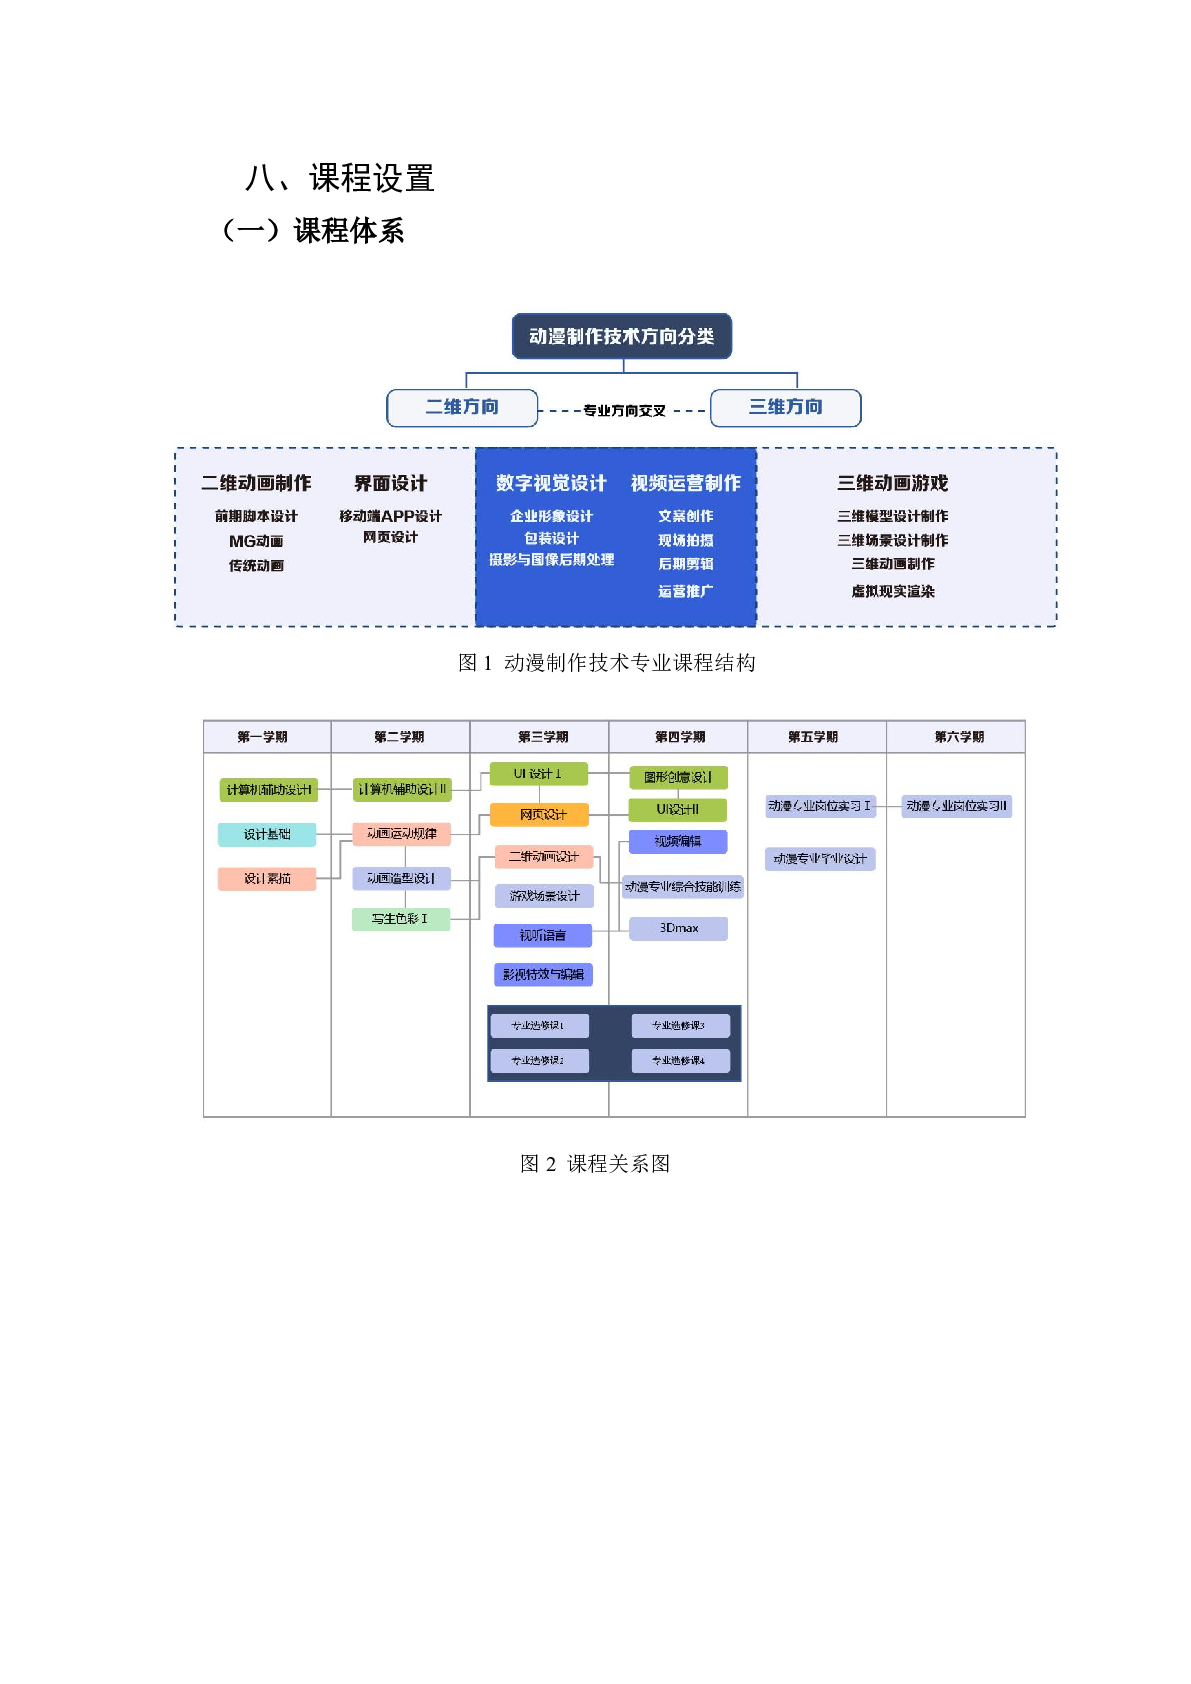Select the 二维方向 box
This screenshot has height=1684, width=1191.
pos(462,407)
